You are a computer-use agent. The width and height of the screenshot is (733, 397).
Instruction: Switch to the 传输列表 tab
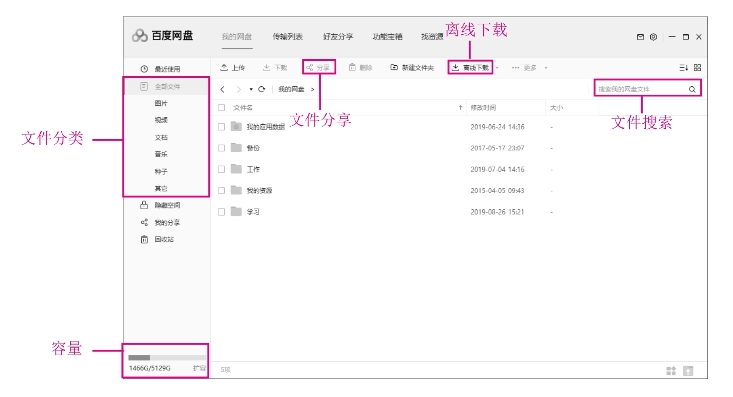point(287,36)
